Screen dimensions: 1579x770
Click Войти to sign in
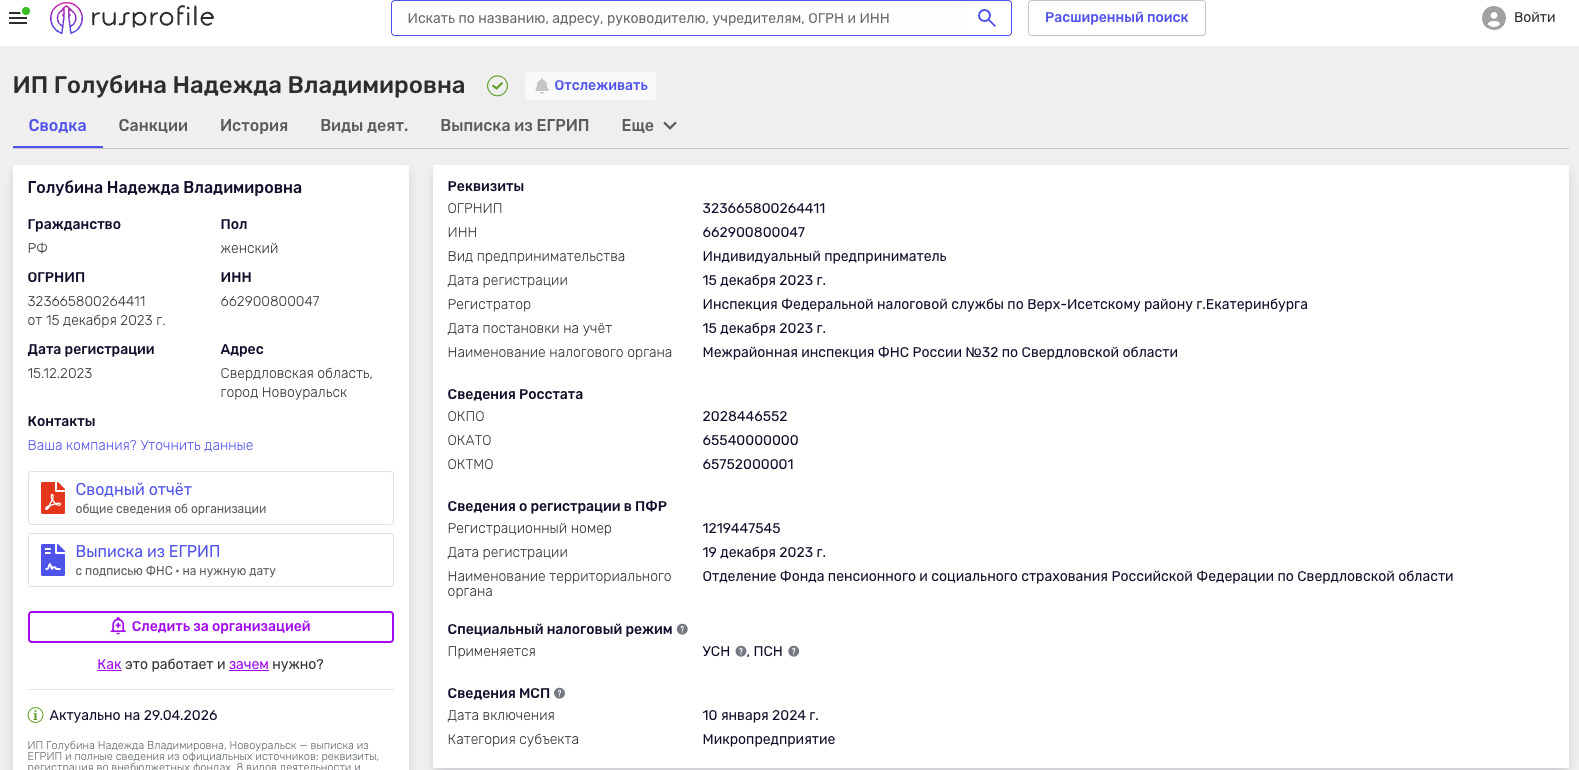point(1534,18)
